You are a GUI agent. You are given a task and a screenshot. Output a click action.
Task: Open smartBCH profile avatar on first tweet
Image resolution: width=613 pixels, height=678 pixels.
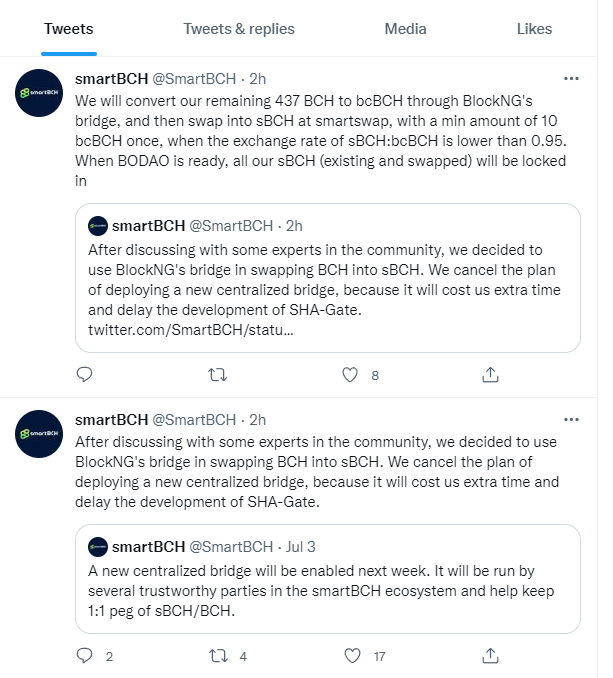(39, 93)
